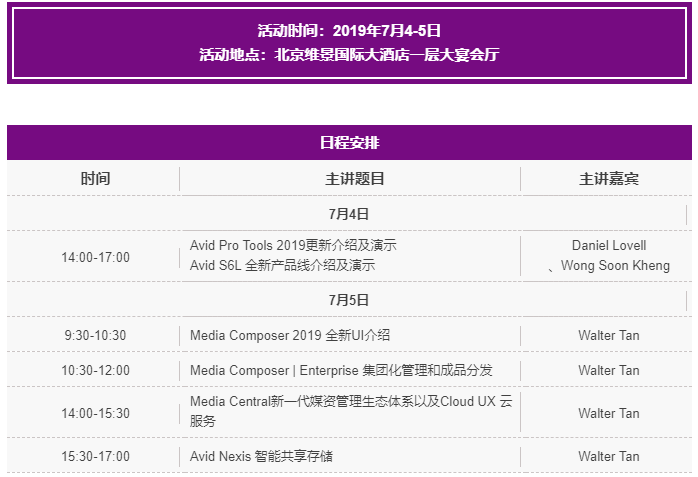Click speaker name Wong Soon Kheng
The image size is (698, 477).
click(x=615, y=265)
